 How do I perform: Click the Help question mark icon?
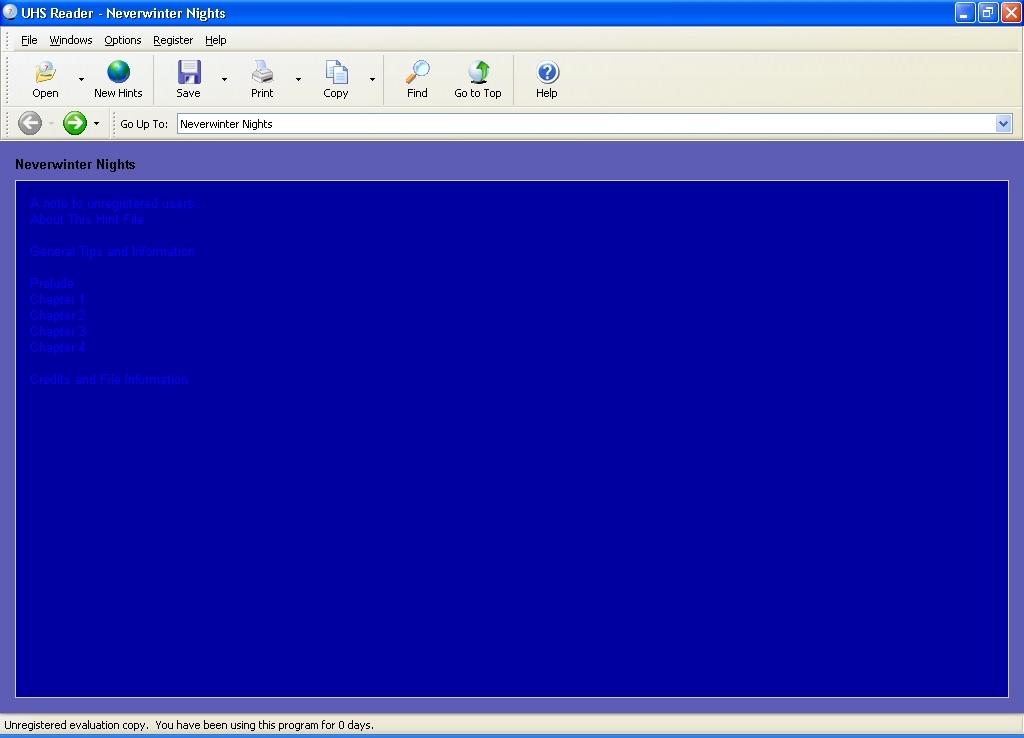tap(546, 73)
